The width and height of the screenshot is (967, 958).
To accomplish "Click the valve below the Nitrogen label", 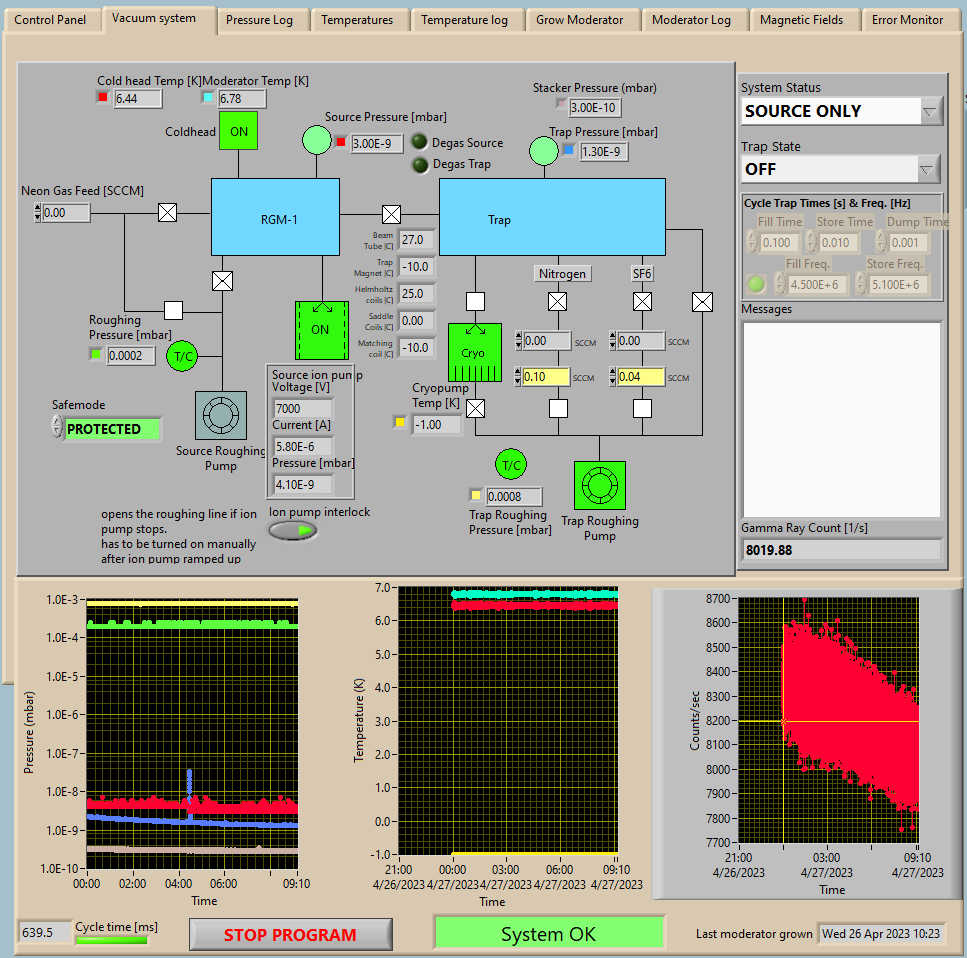I will 558,301.
